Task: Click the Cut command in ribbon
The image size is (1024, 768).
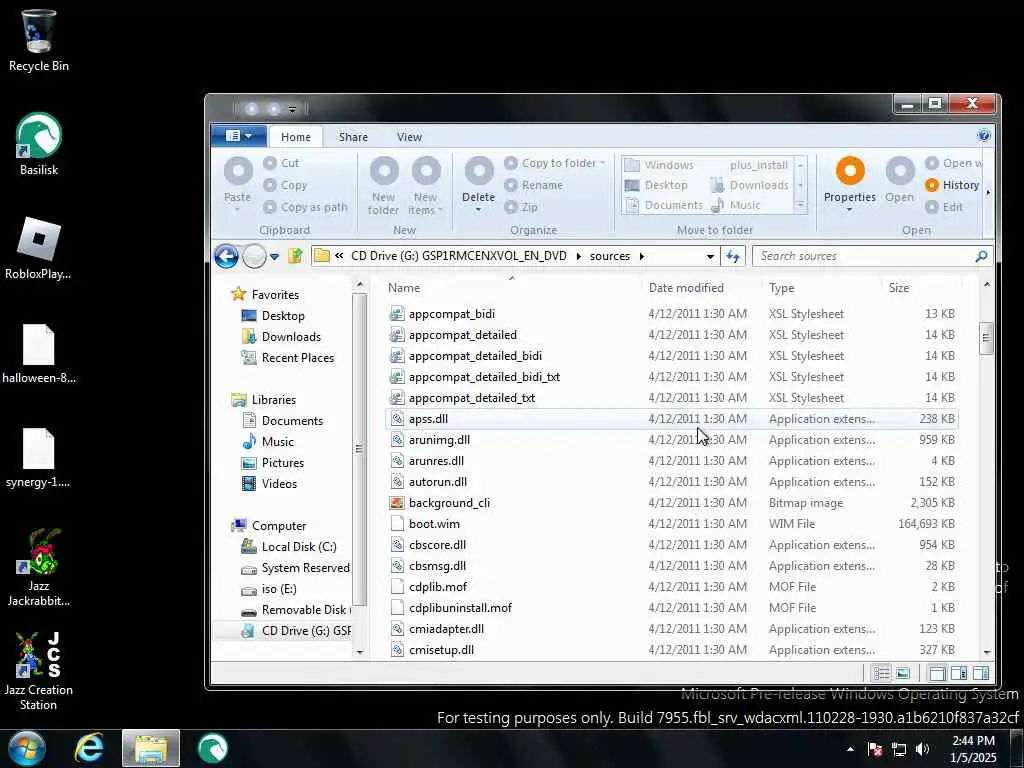Action: tap(281, 163)
